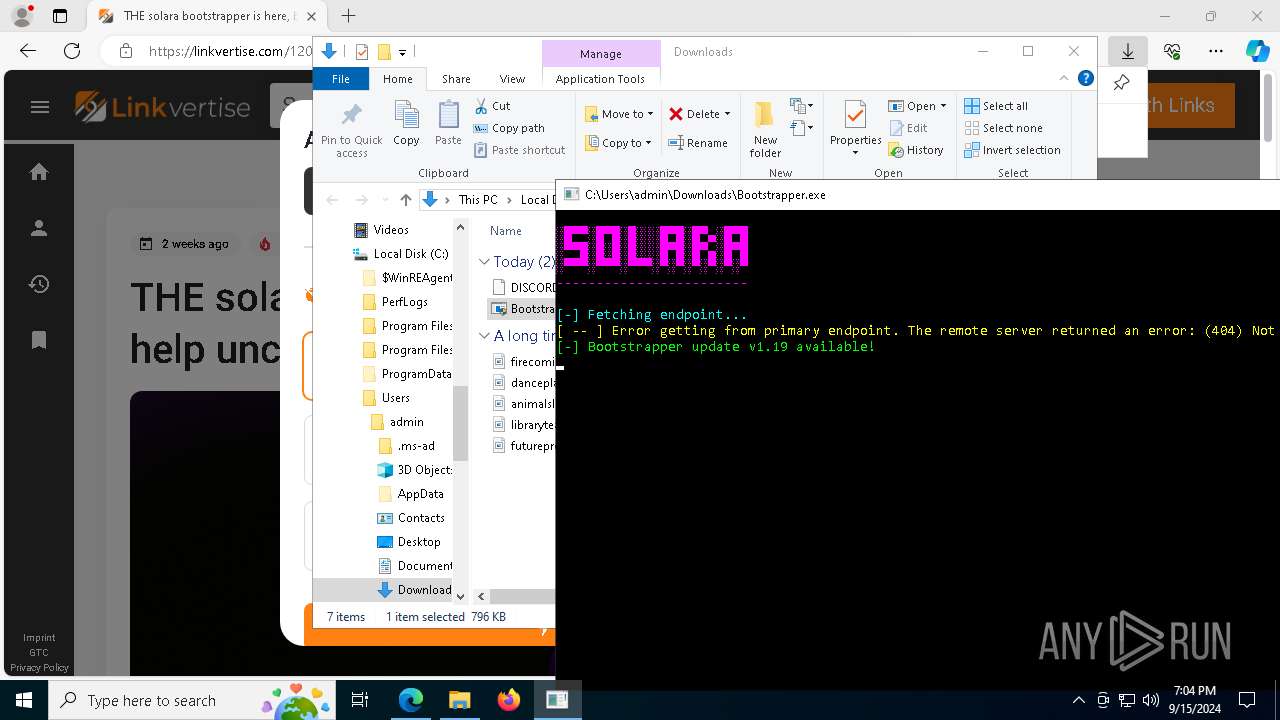The image size is (1280, 720).
Task: Click the Linkvertise logo
Action: click(x=163, y=107)
